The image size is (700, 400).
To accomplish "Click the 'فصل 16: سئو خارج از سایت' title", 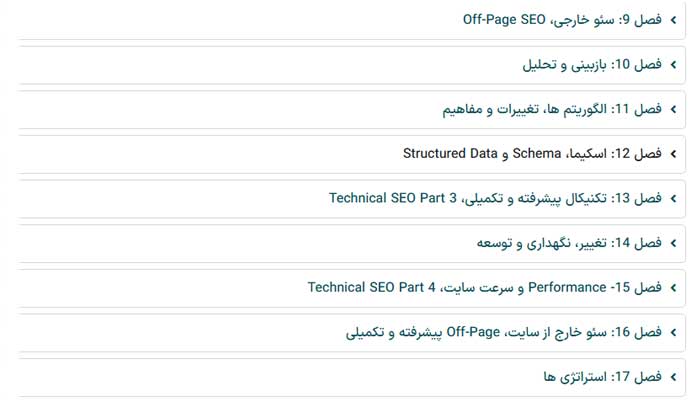I will [x=503, y=332].
